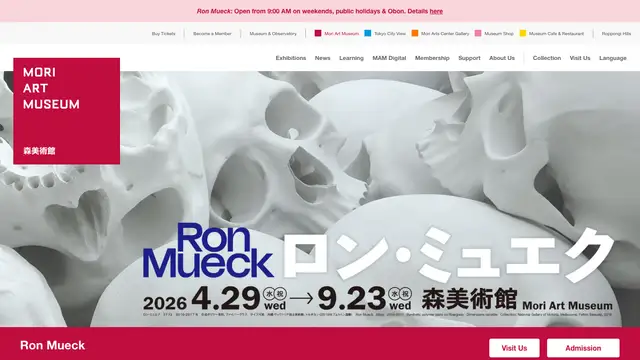
Task: Open the Learning menu
Action: point(351,58)
